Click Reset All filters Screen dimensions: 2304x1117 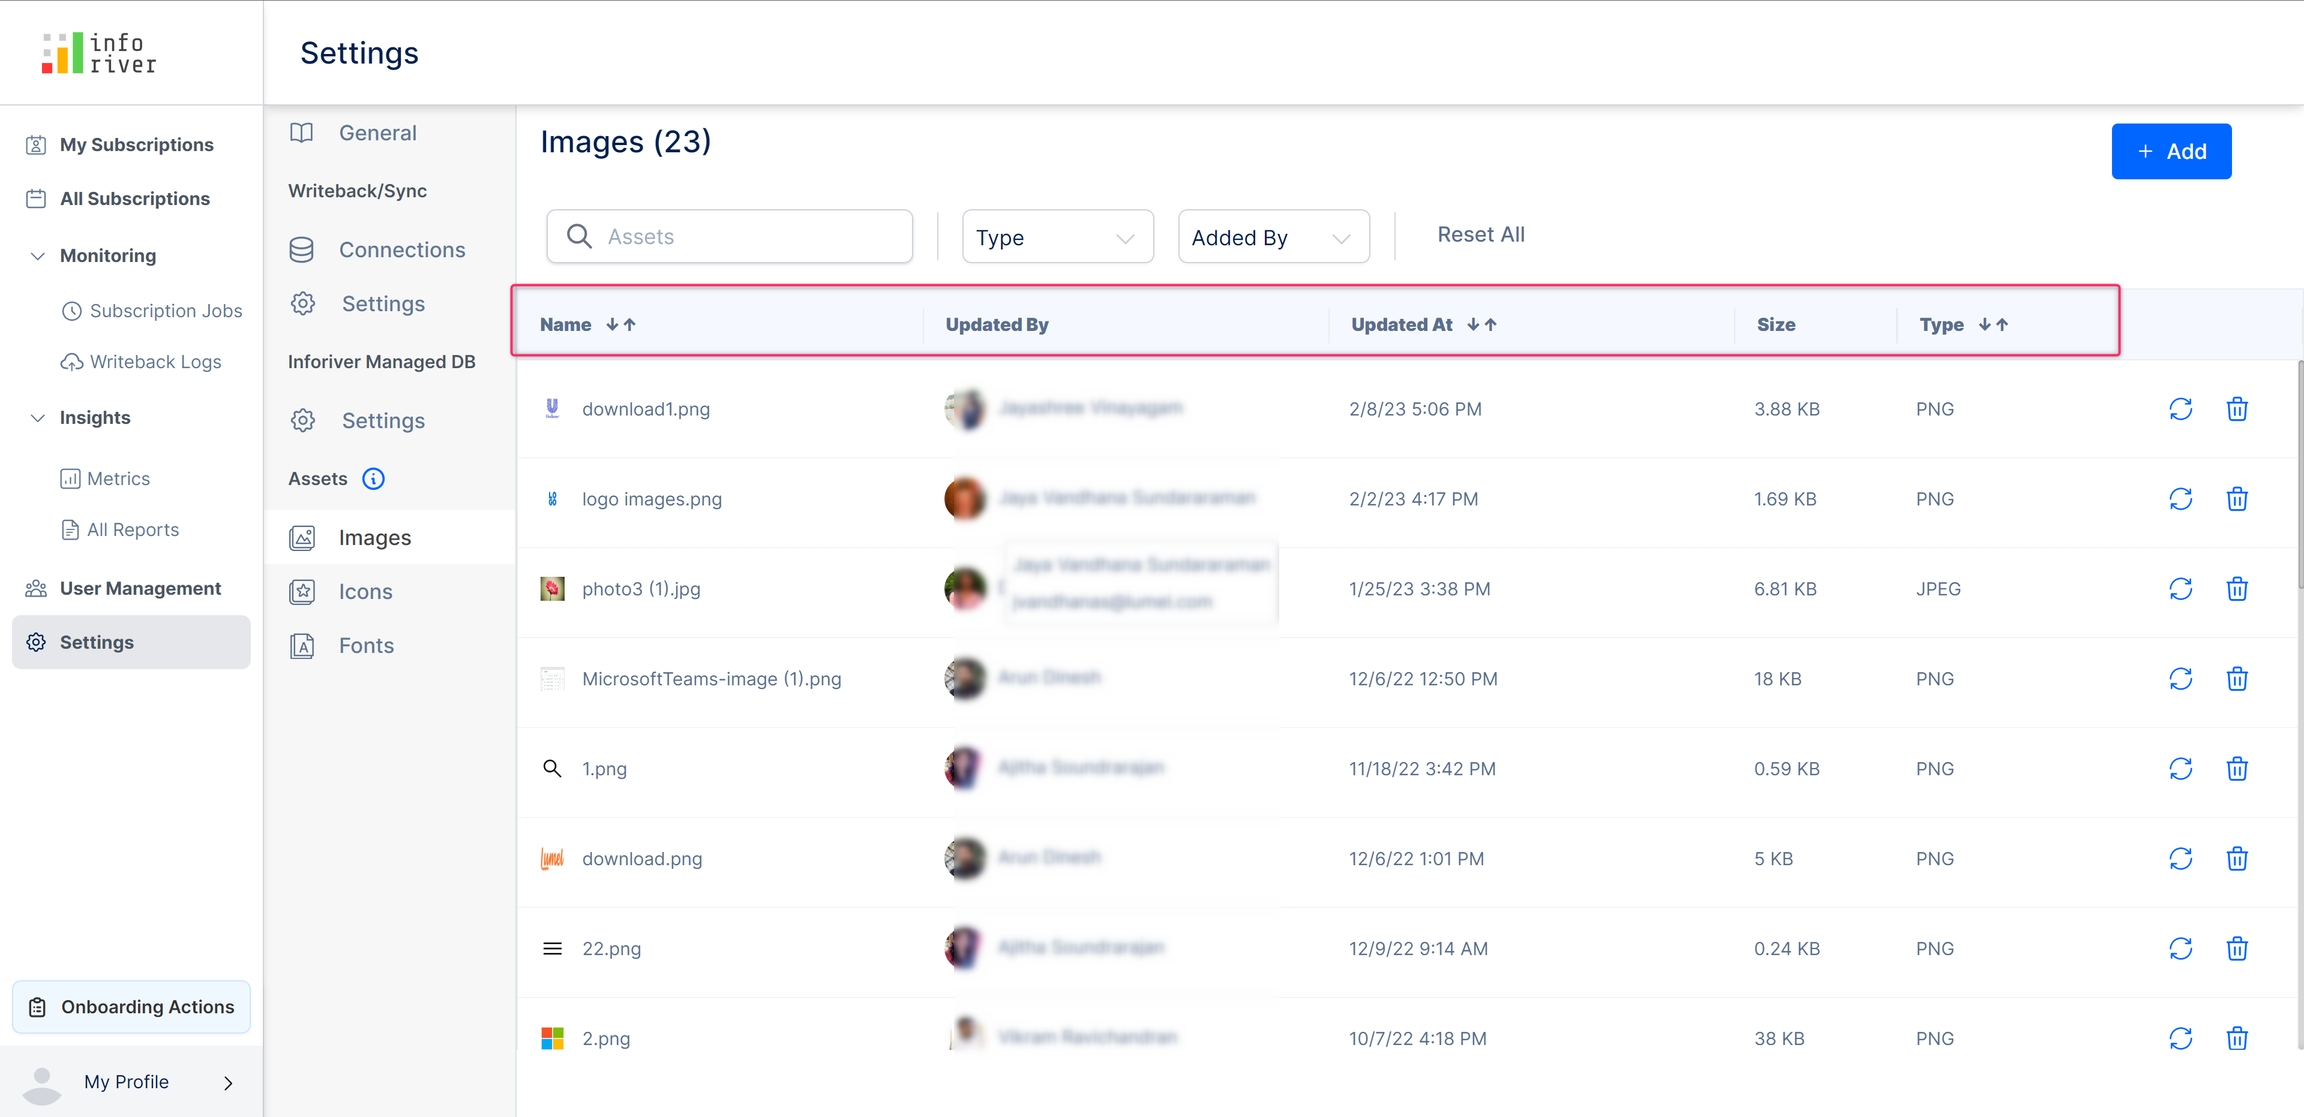click(x=1480, y=234)
